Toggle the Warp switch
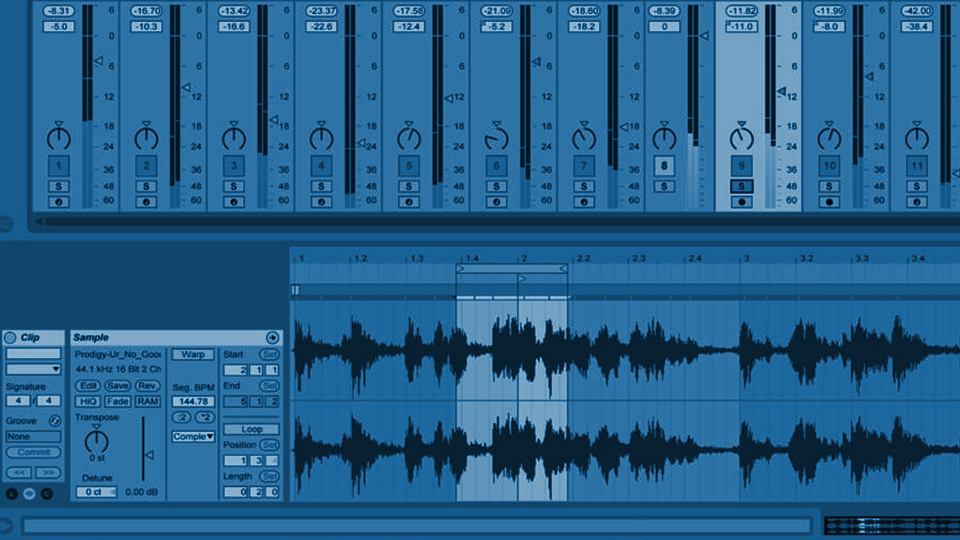 (x=193, y=354)
